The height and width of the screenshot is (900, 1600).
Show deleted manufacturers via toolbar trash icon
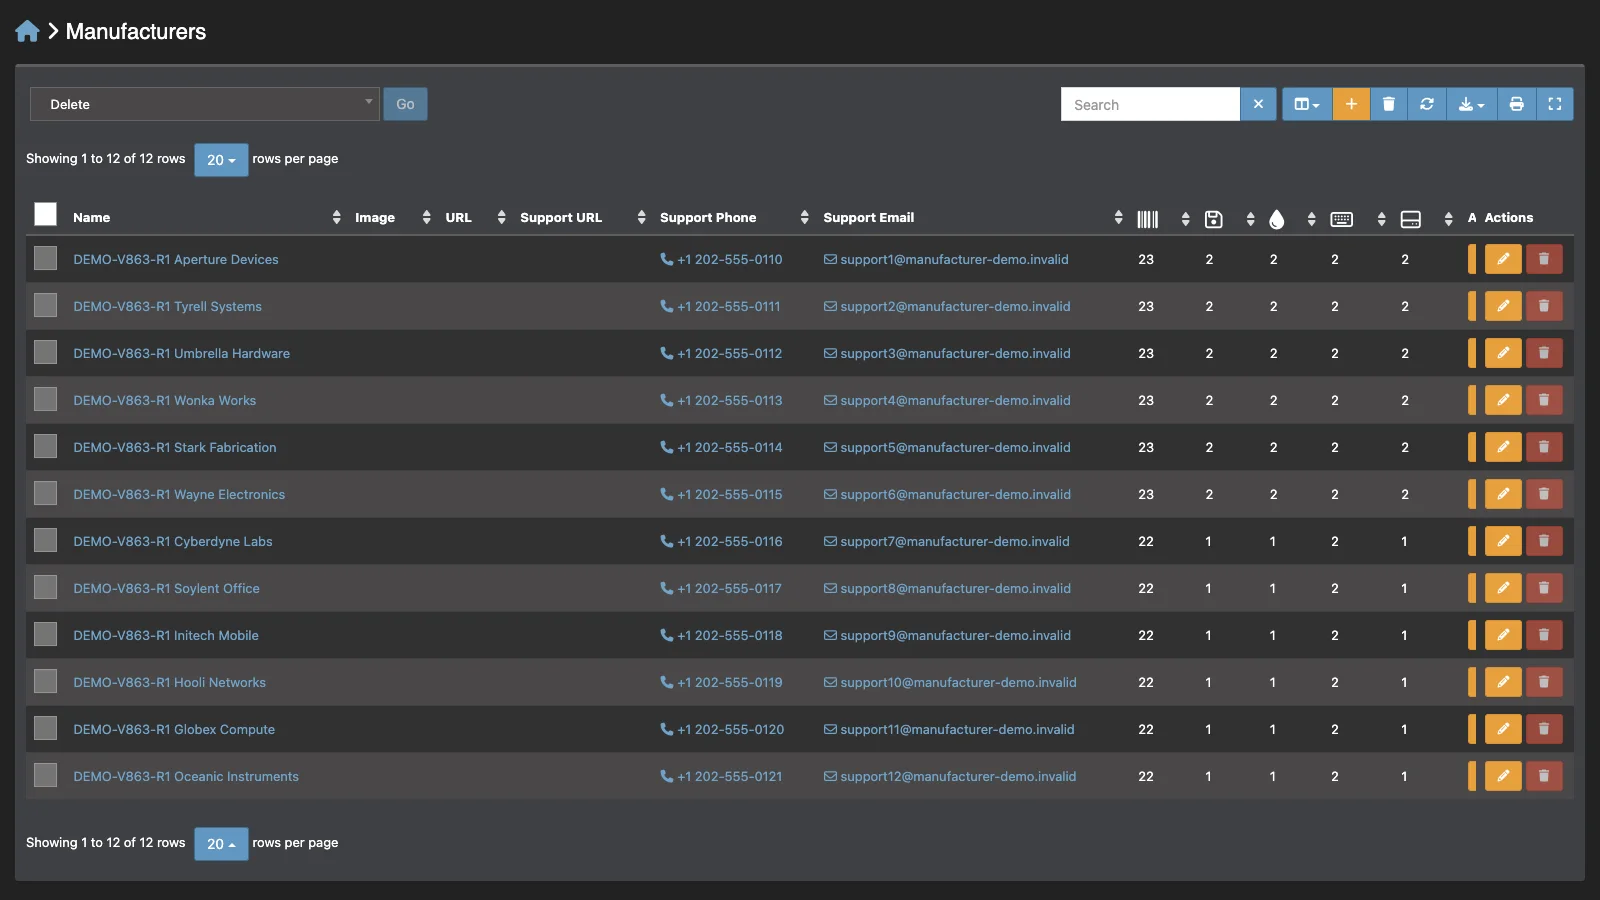(1389, 104)
